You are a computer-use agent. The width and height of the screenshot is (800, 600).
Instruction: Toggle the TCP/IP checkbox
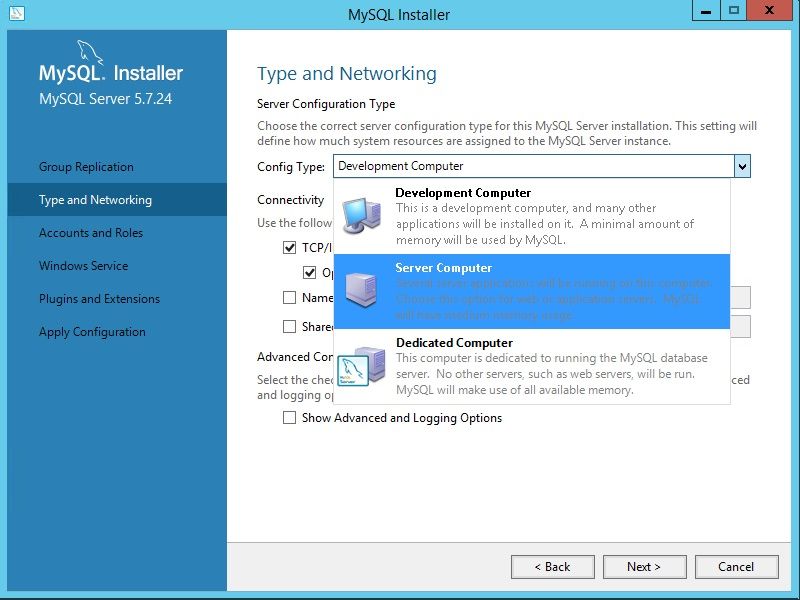(x=289, y=247)
